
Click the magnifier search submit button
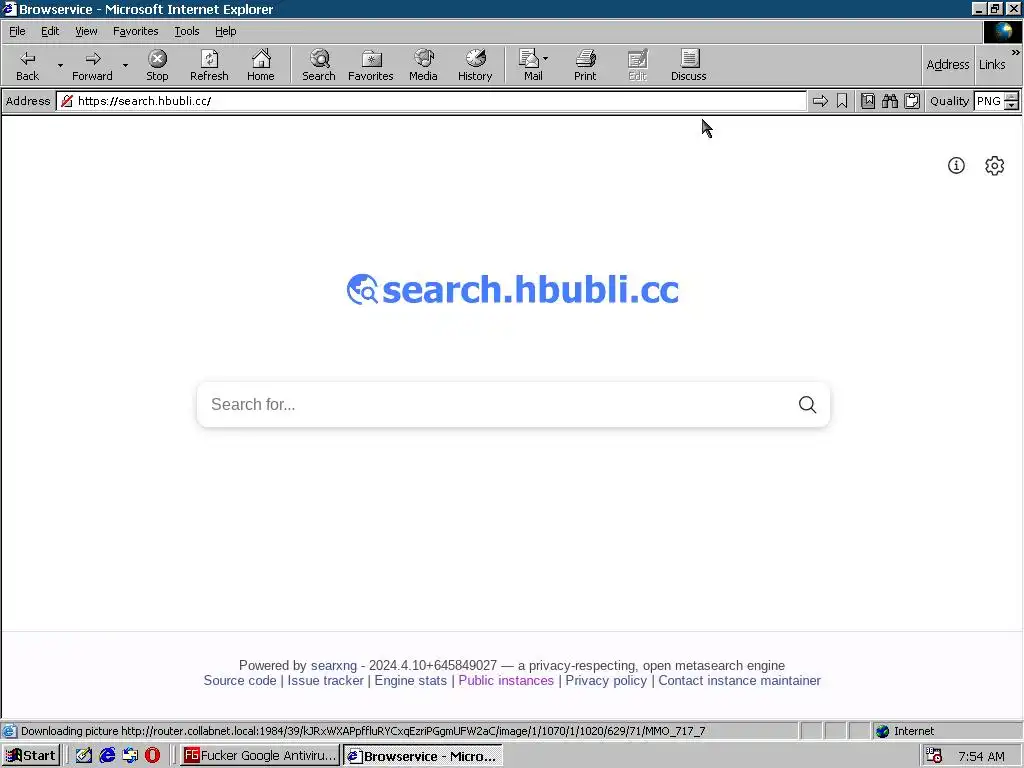tap(807, 404)
